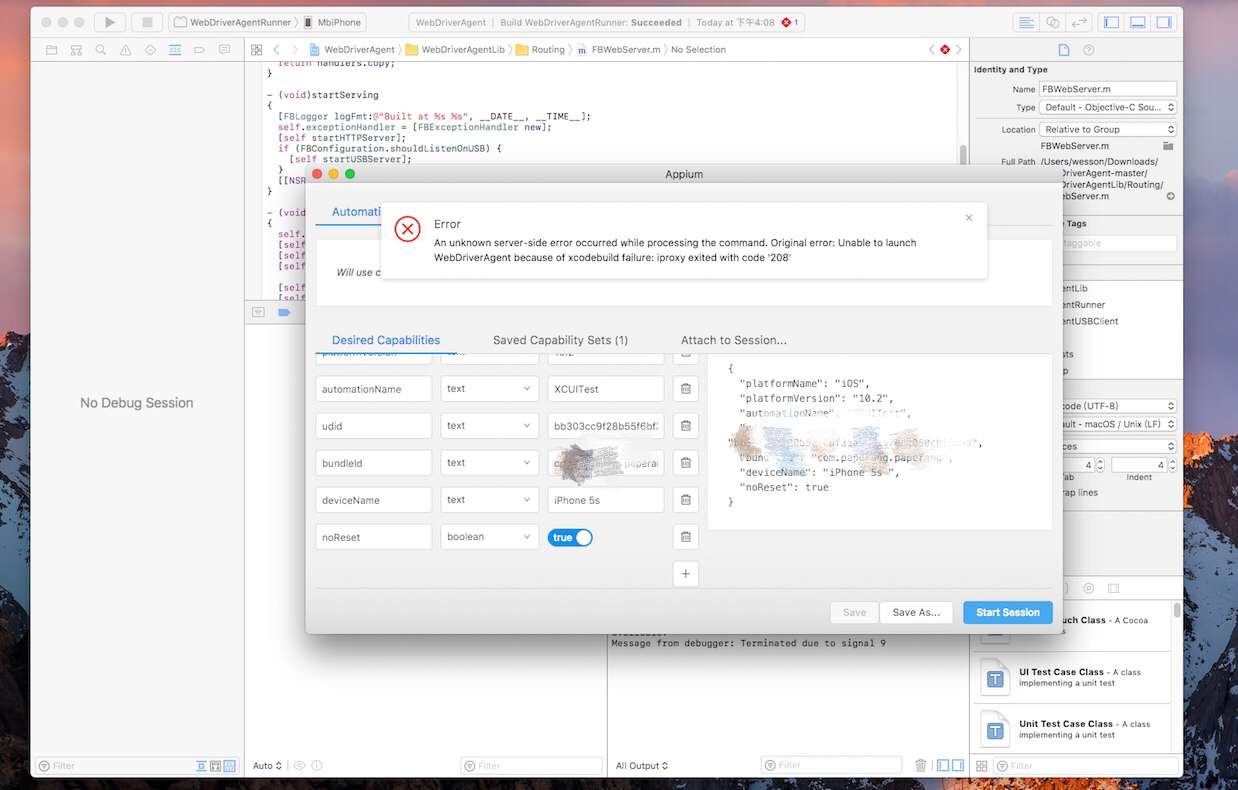Jump to the error in jump bar
The width and height of the screenshot is (1238, 790).
point(945,49)
